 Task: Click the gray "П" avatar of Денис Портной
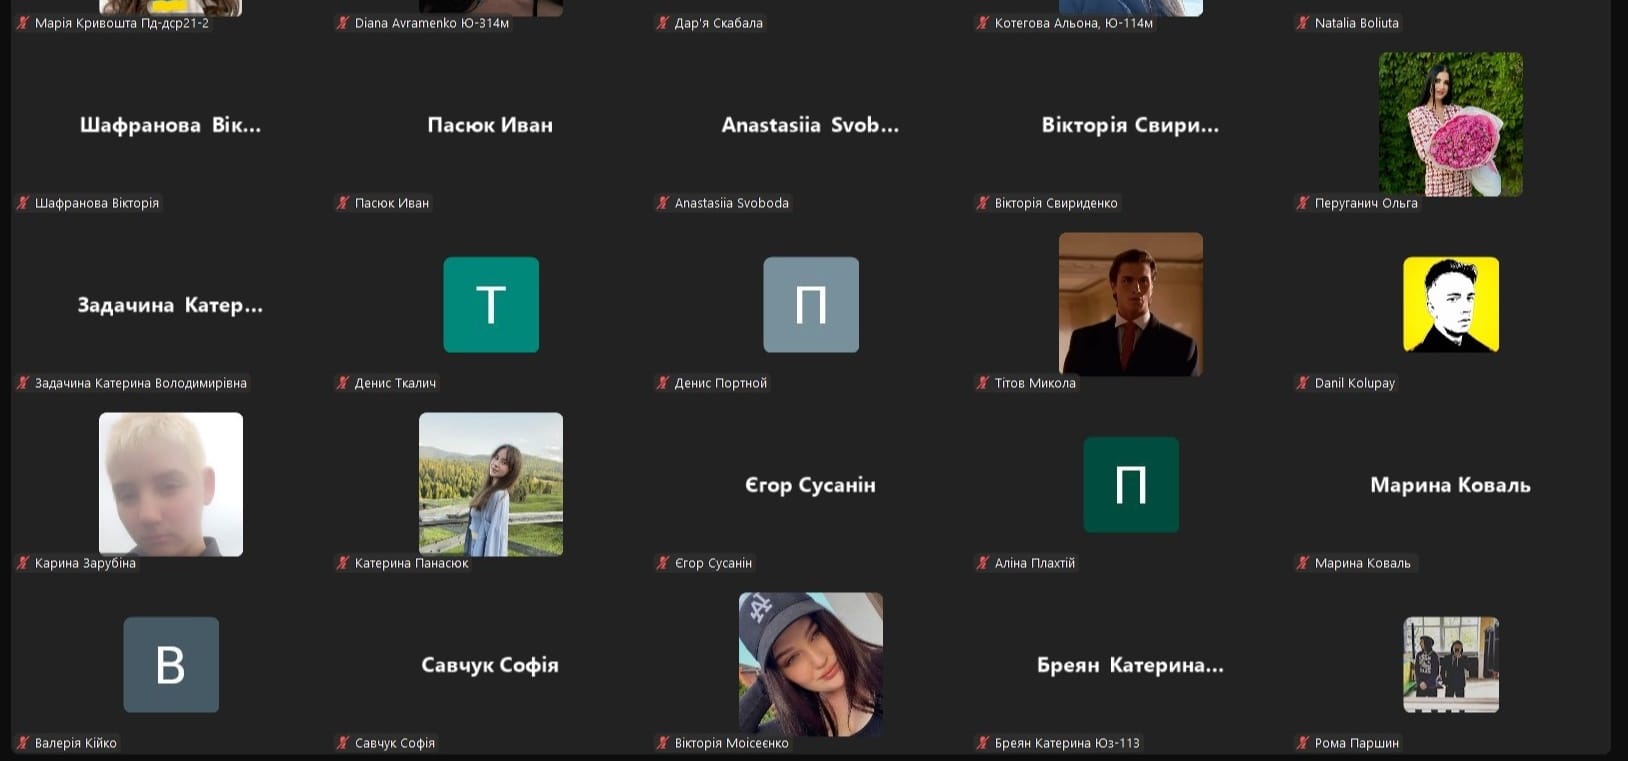point(810,305)
